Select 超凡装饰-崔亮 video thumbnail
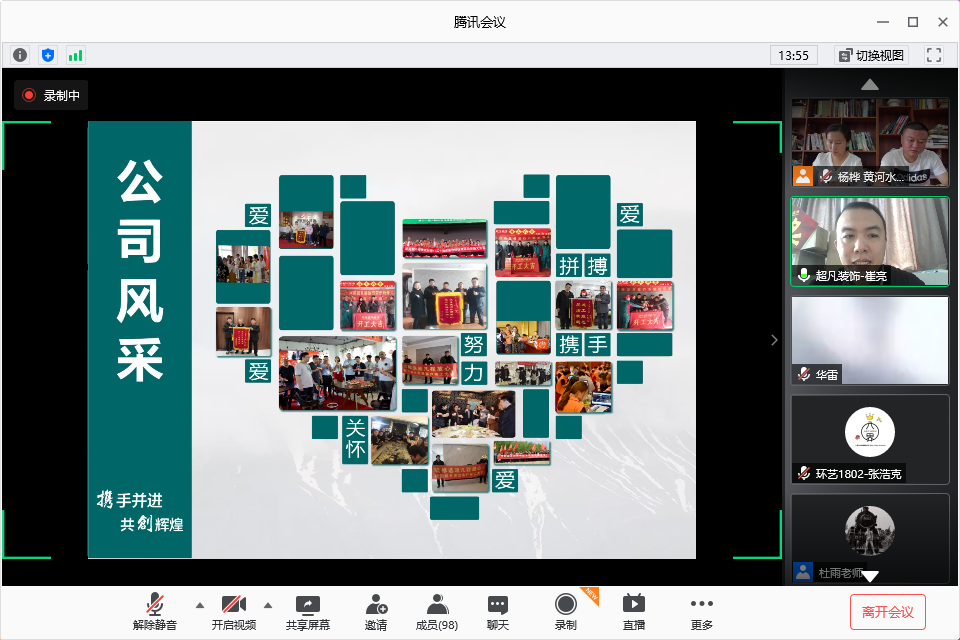 [x=870, y=241]
